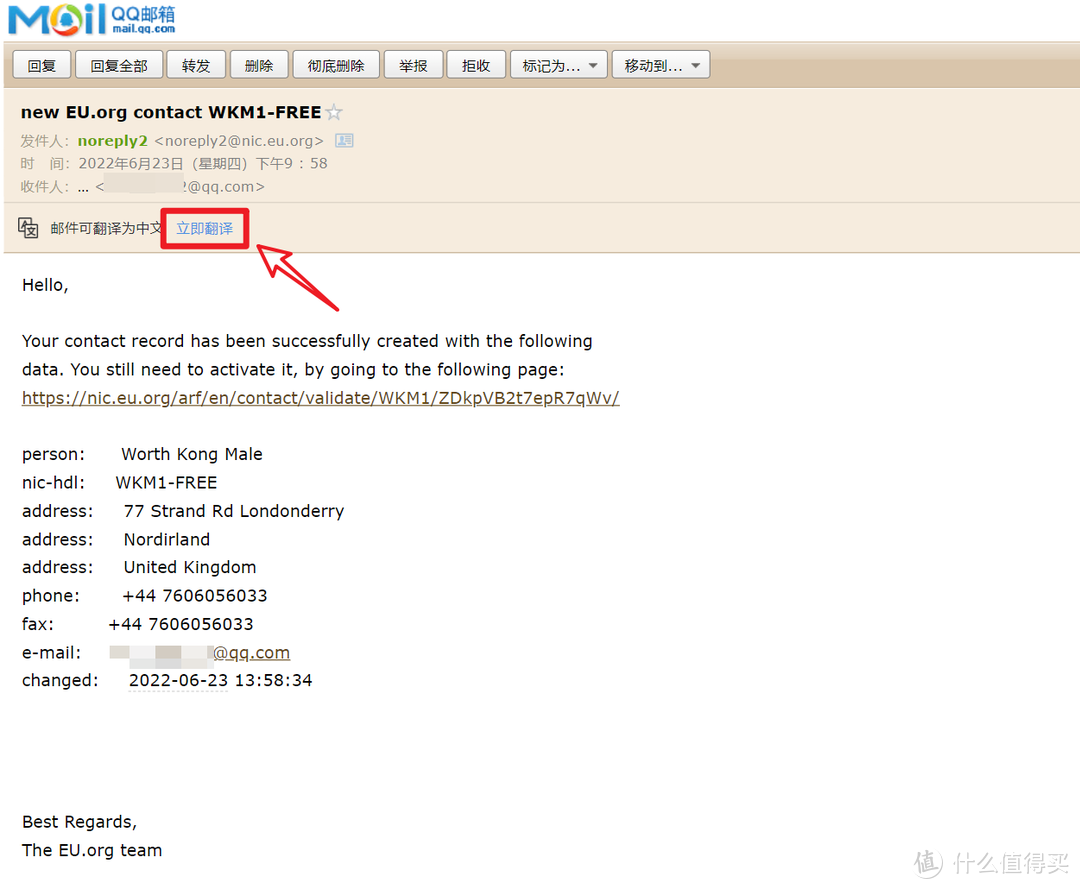This screenshot has height=889, width=1080.
Task: Click the underlined 2022-06-23 changed date
Action: [x=178, y=680]
